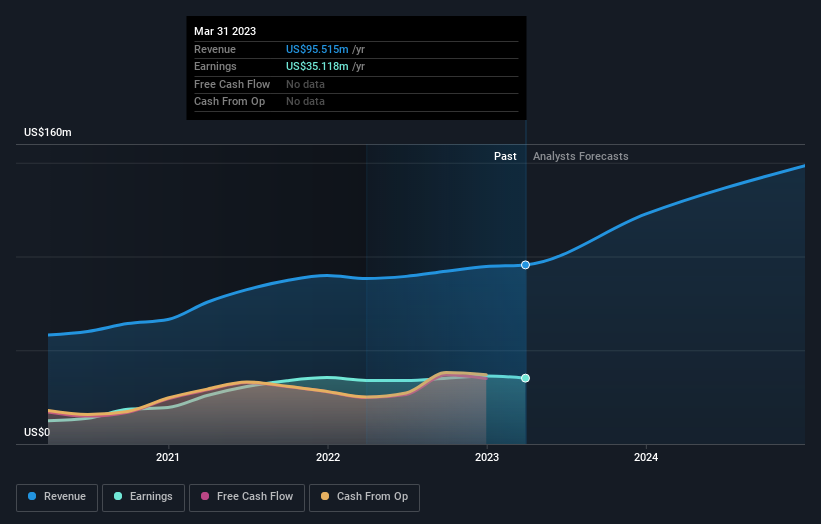Screen dimensions: 821x524
Task: Click the US$35.118m earnings value
Action: [x=317, y=66]
